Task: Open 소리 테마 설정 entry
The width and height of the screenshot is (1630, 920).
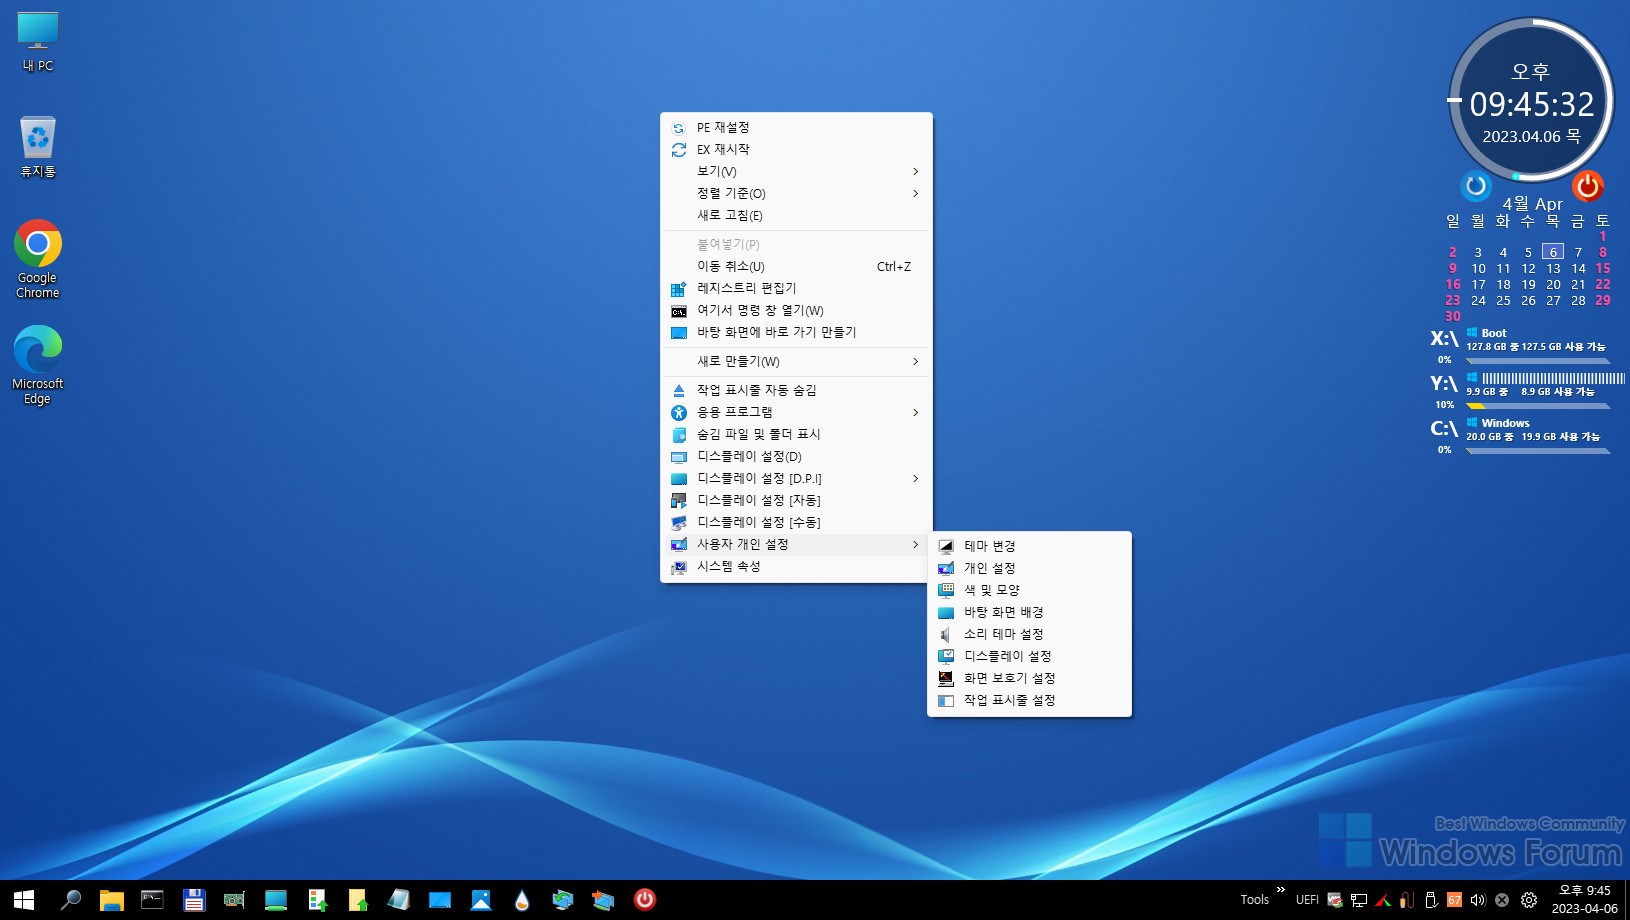Action: coord(1030,635)
